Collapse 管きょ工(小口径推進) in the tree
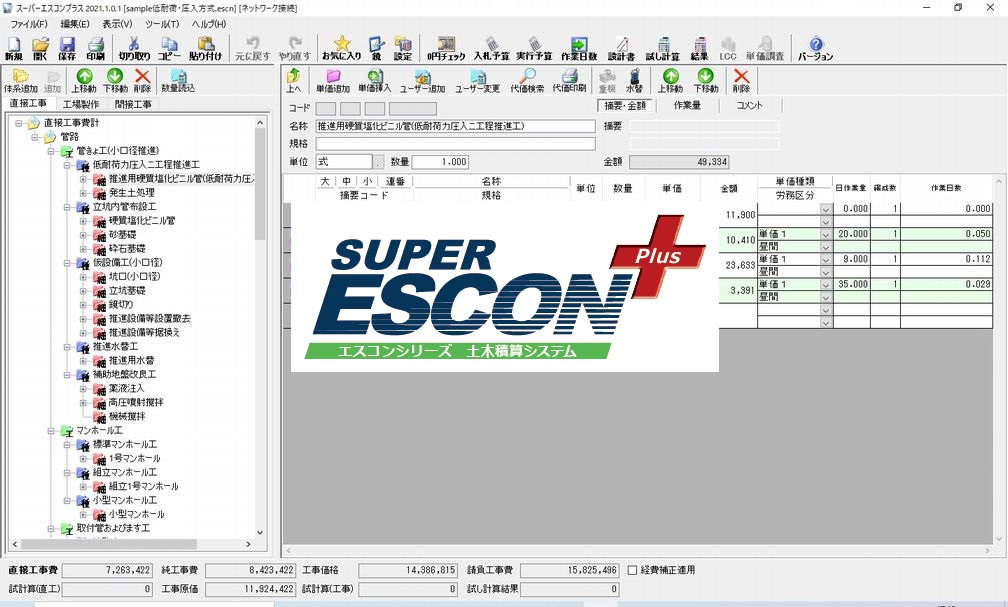 coord(51,151)
